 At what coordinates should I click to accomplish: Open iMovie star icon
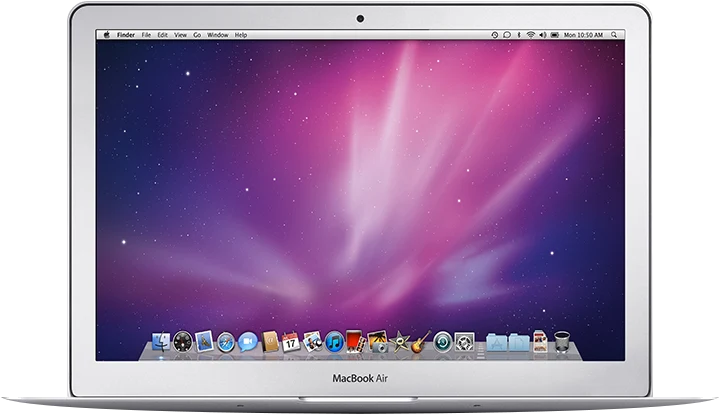399,342
